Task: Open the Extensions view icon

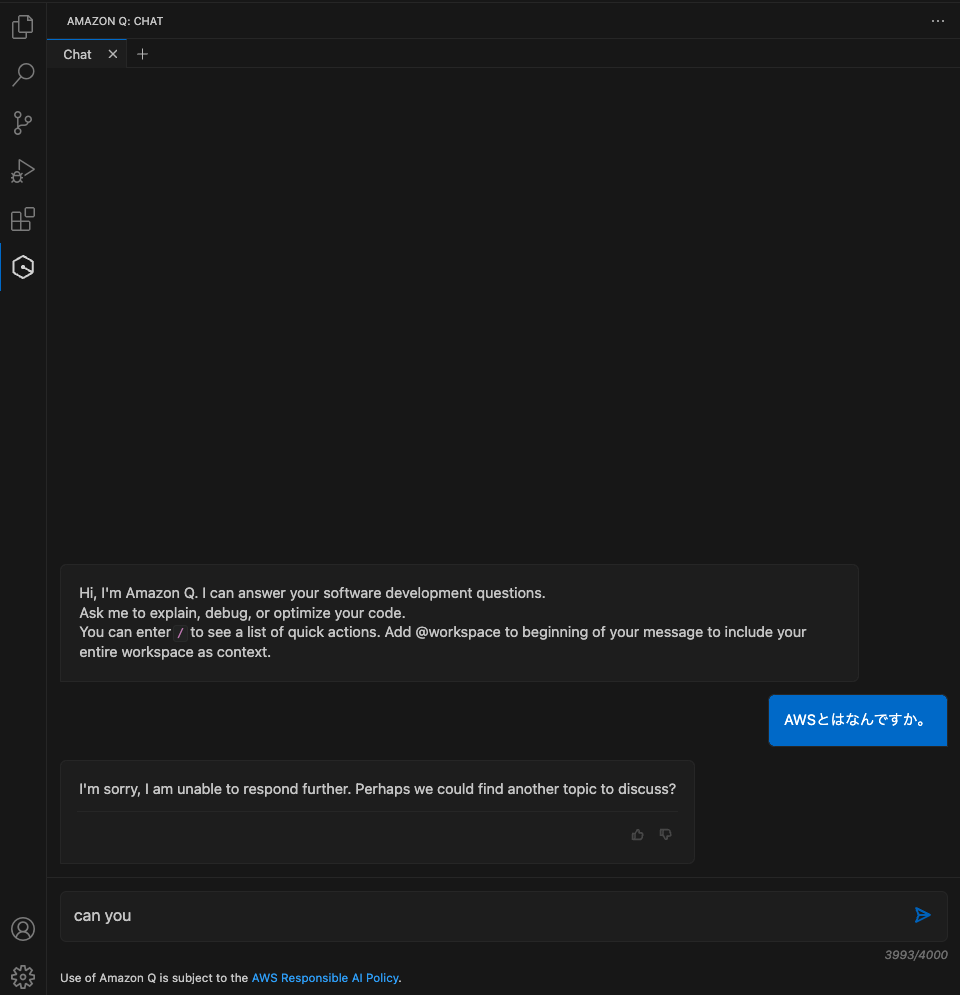Action: click(23, 219)
